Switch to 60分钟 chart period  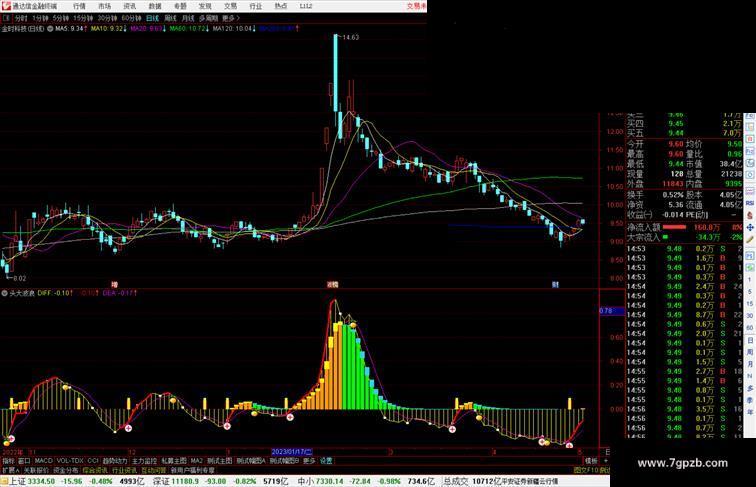point(131,18)
